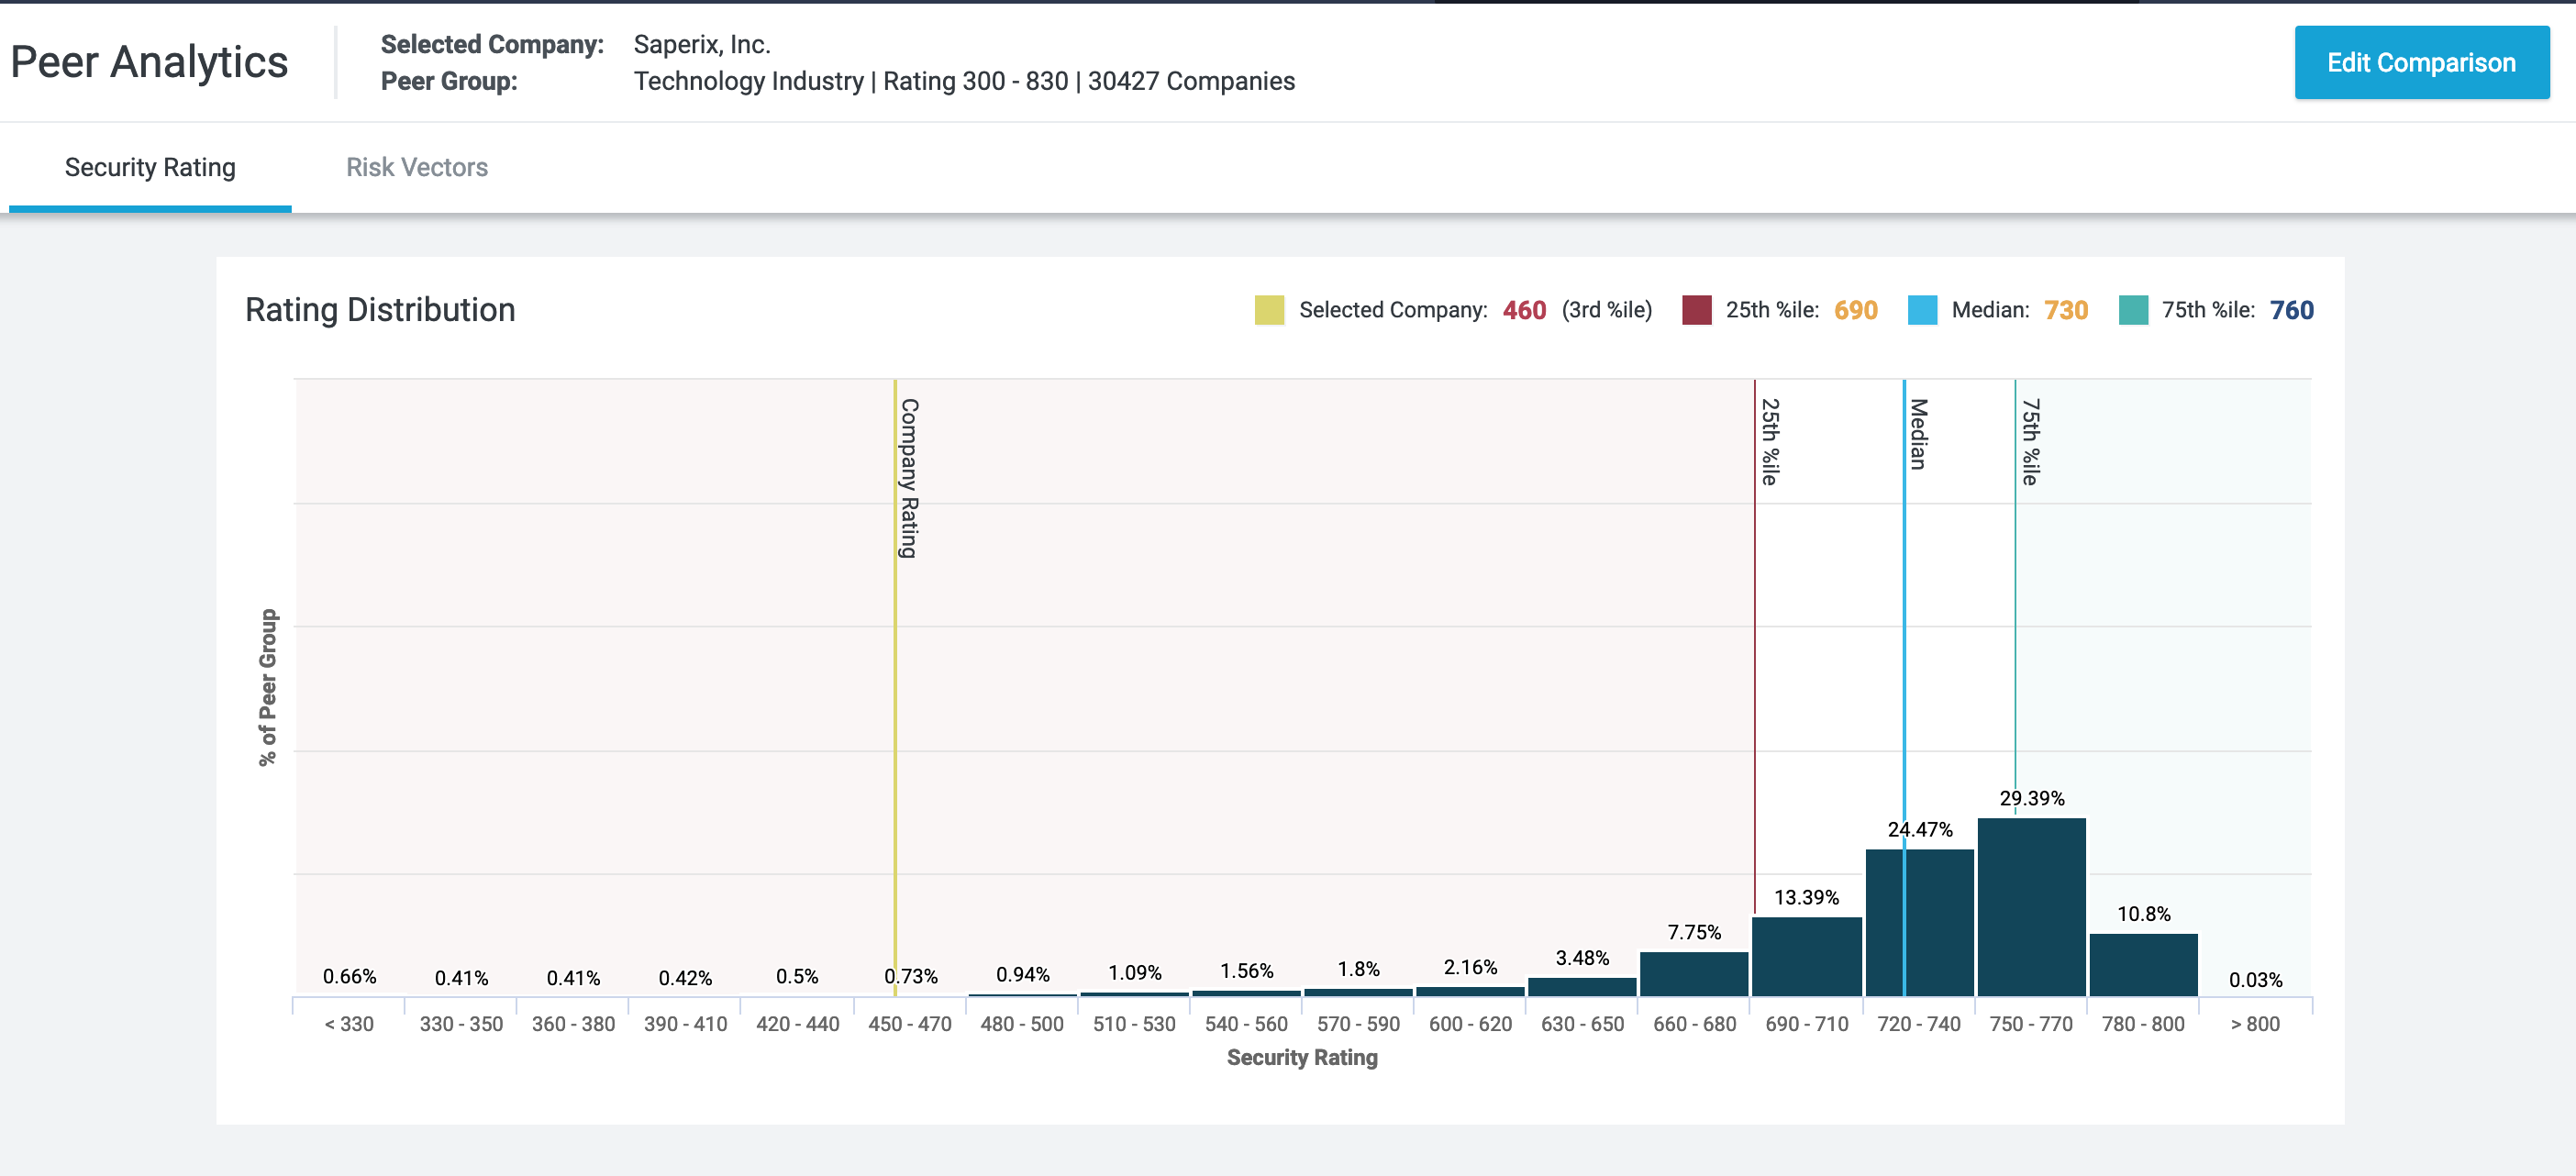Image resolution: width=2576 pixels, height=1176 pixels.
Task: Click the blue Median legend swatch
Action: (x=1921, y=310)
